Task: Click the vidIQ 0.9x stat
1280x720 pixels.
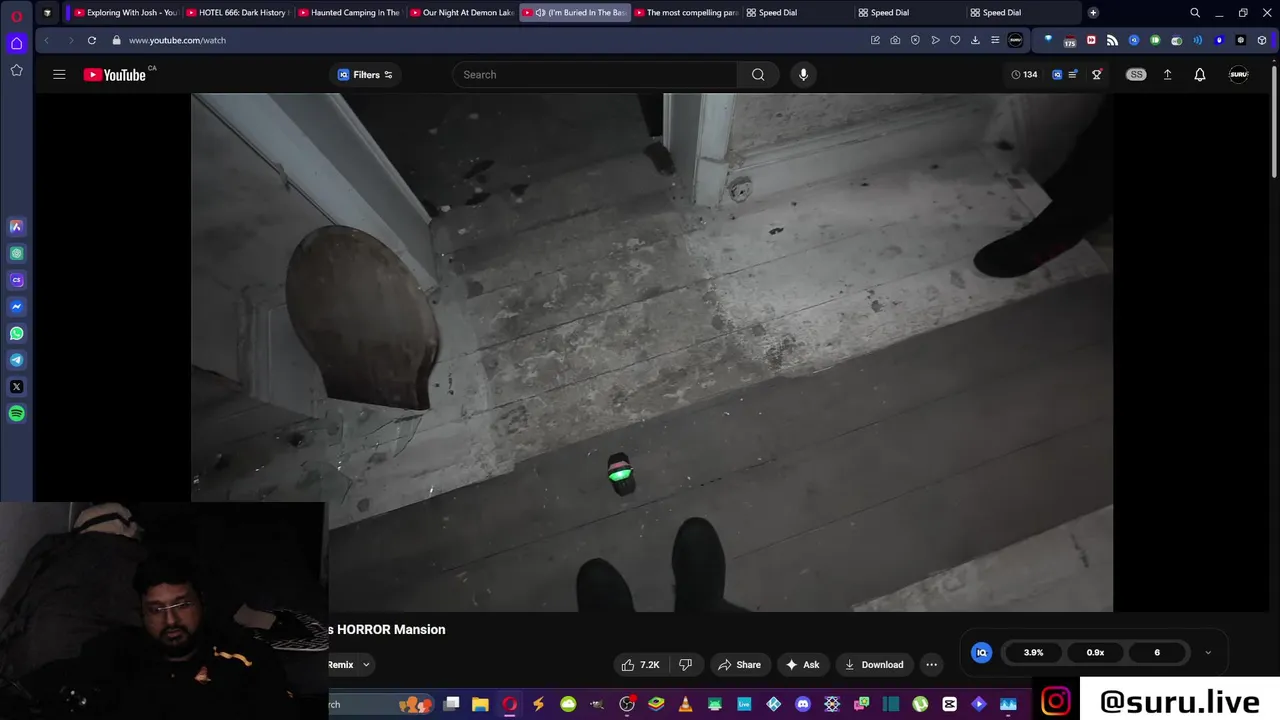Action: (1095, 653)
